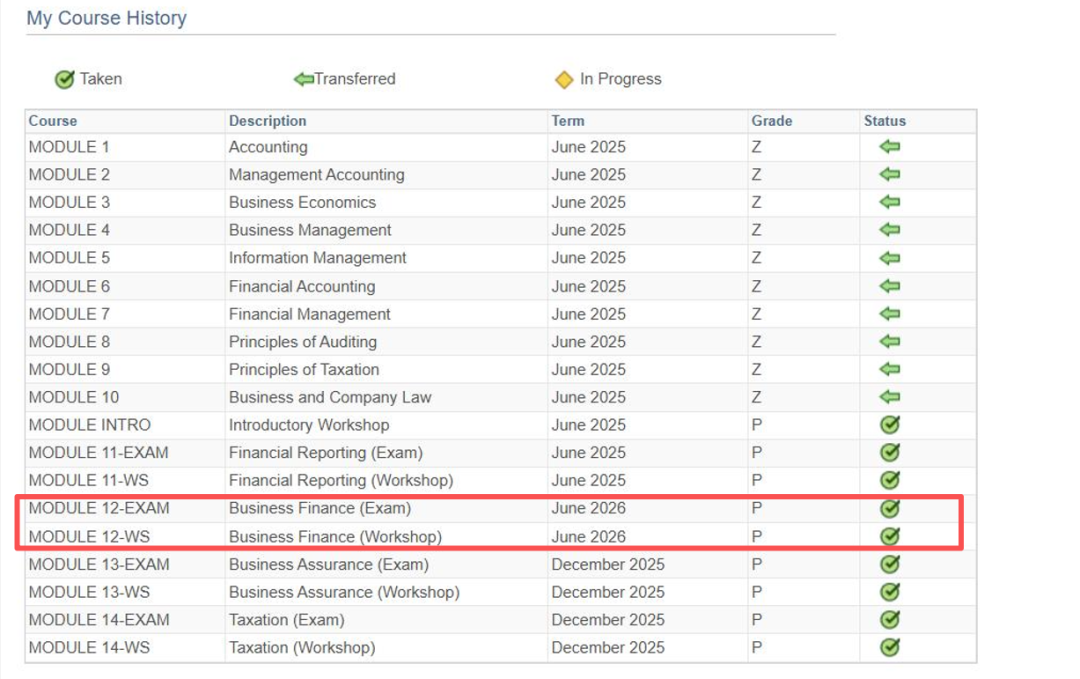This screenshot has width=1080, height=679.
Task: Click the Business Finance (Exam) description
Action: point(320,508)
